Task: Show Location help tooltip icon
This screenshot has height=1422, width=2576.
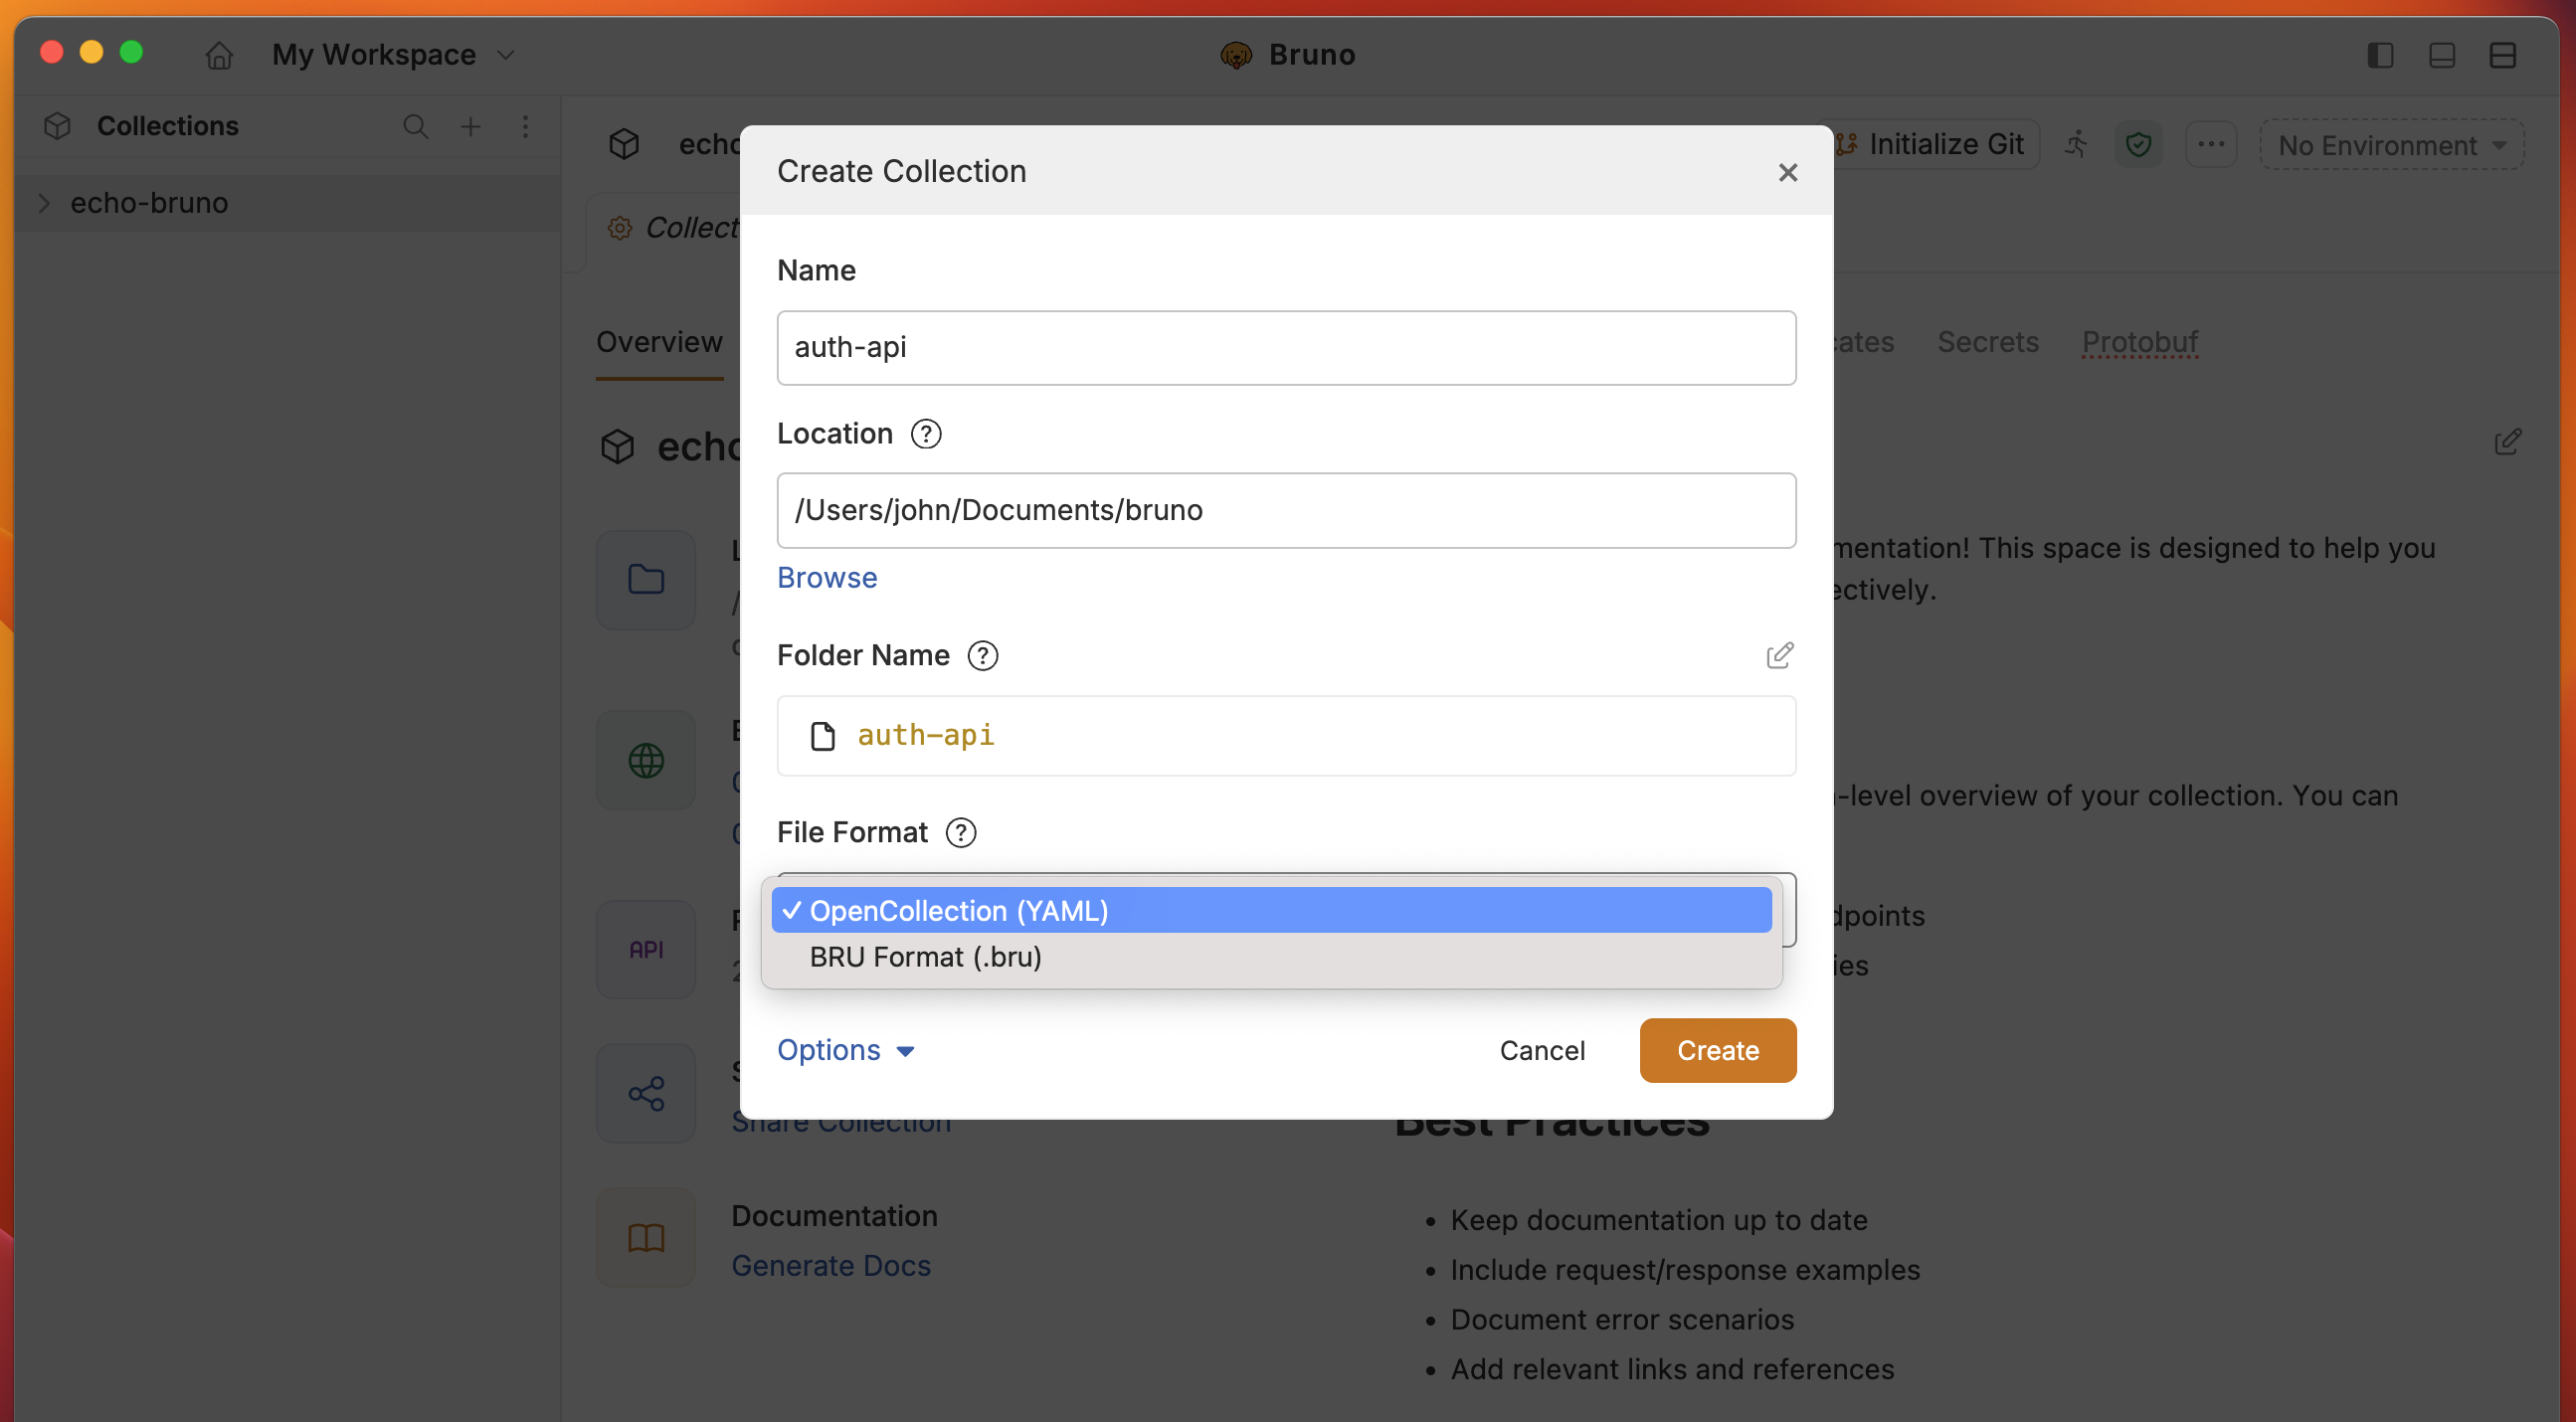Action: [x=926, y=434]
